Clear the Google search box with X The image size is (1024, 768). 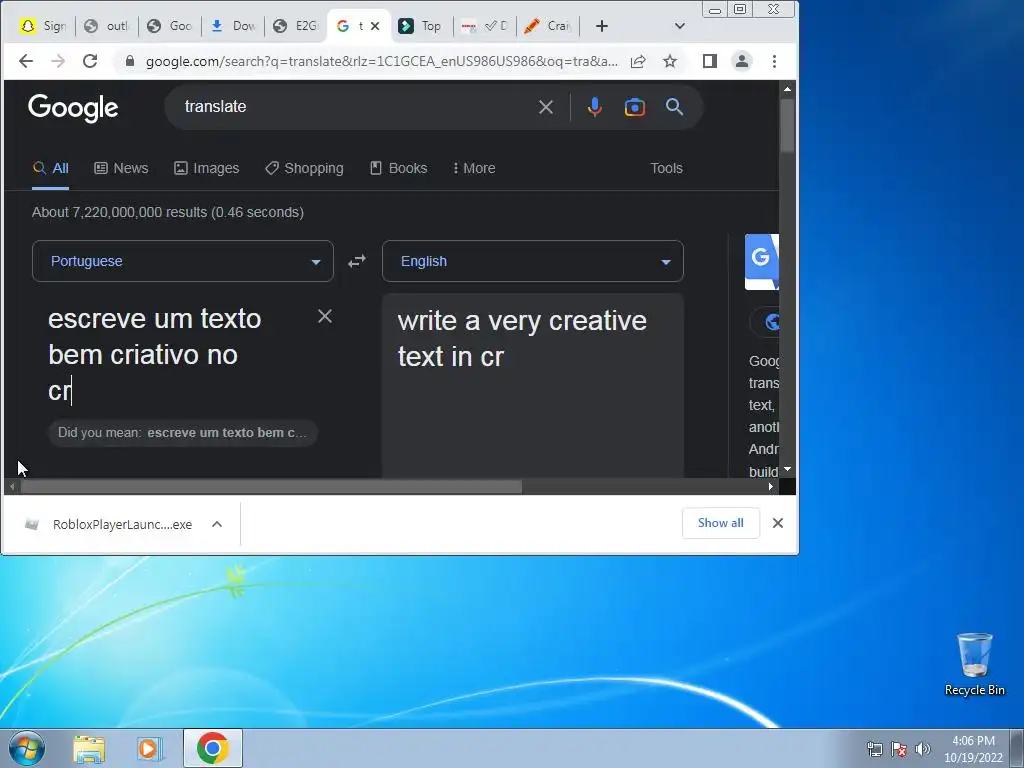coord(546,107)
